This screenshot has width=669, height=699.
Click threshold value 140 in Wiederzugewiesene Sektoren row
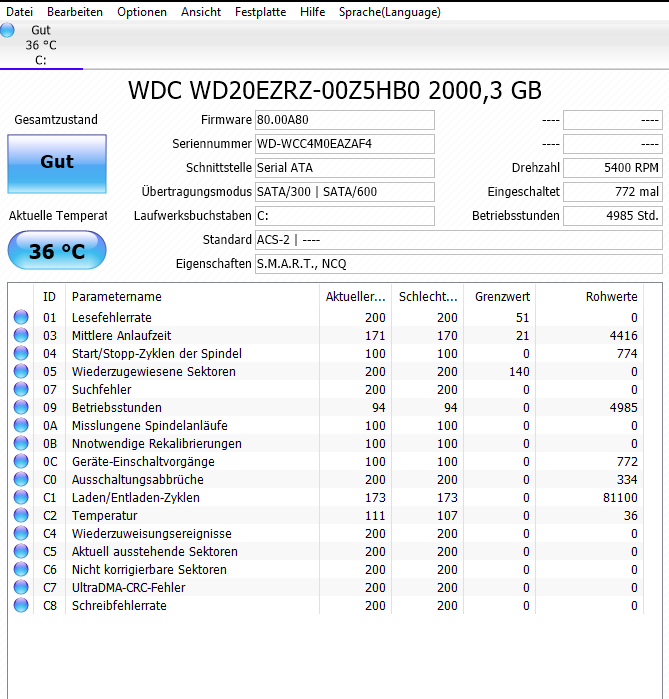tap(519, 371)
